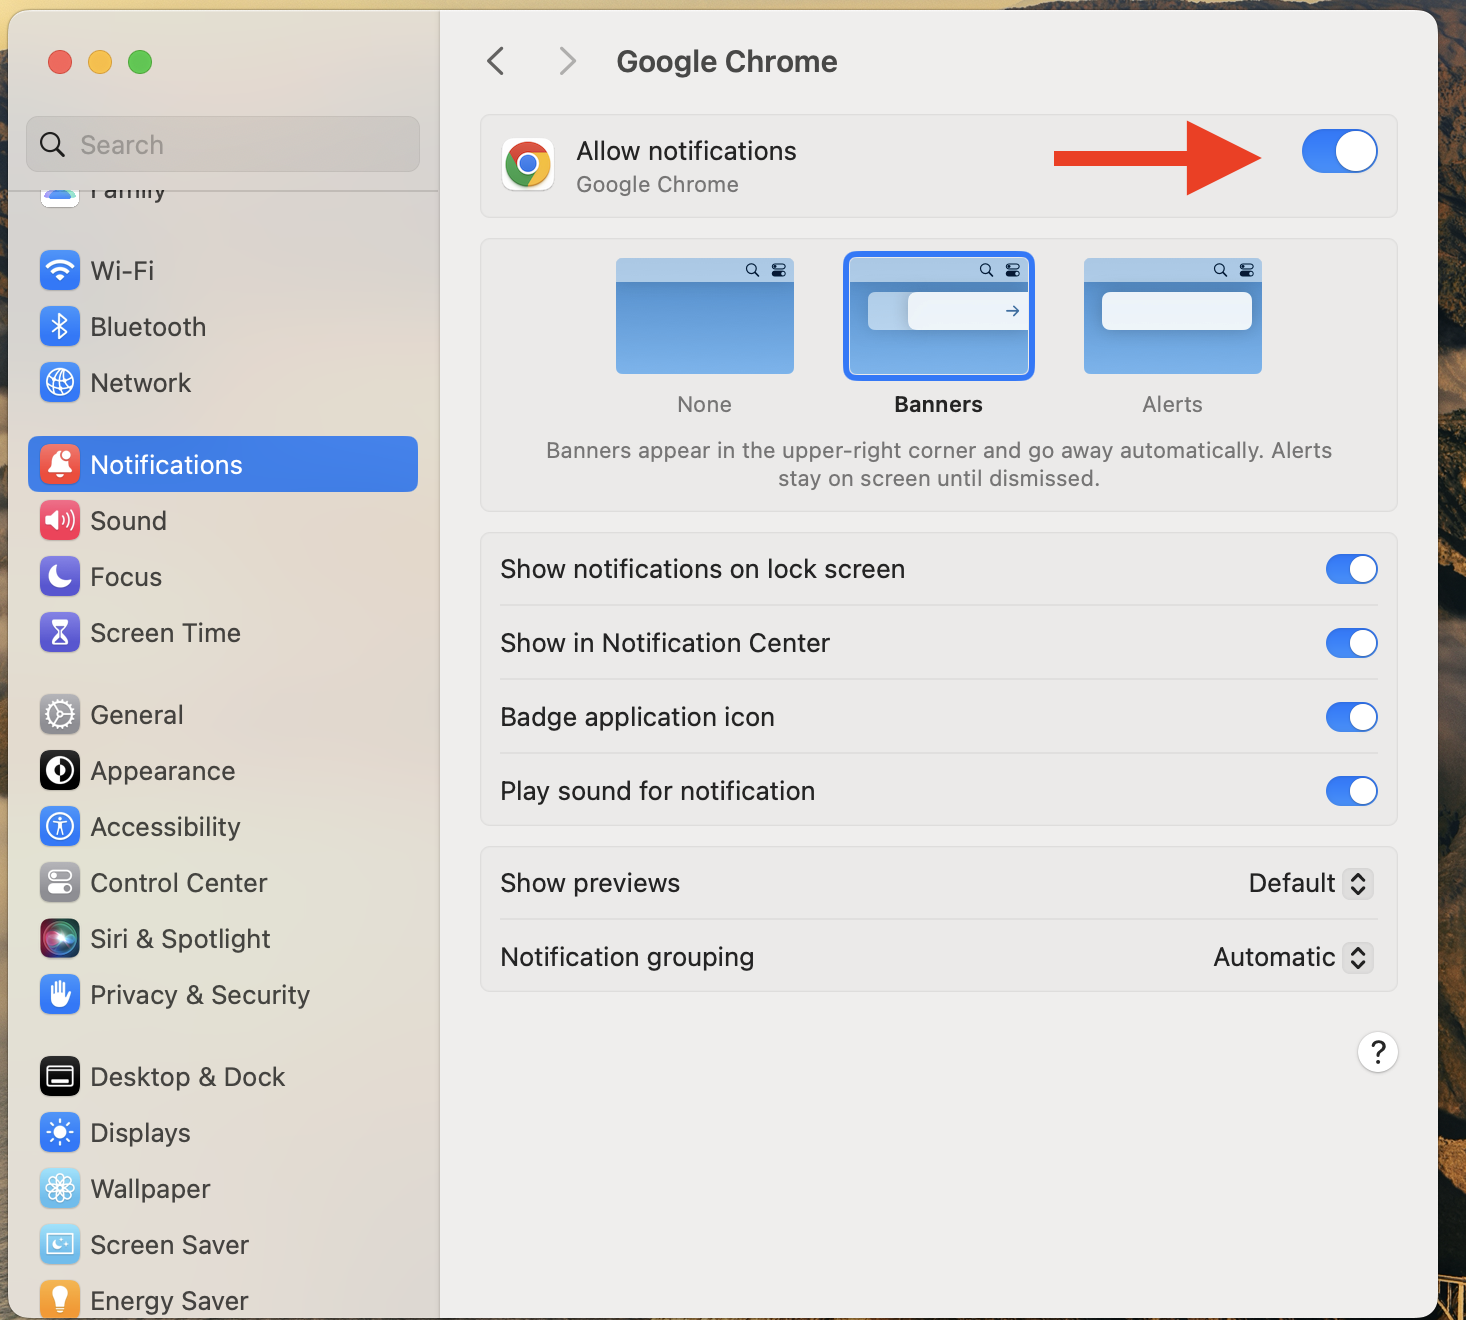Click the yellow minimize window button
This screenshot has height=1320, width=1466.
click(x=100, y=62)
